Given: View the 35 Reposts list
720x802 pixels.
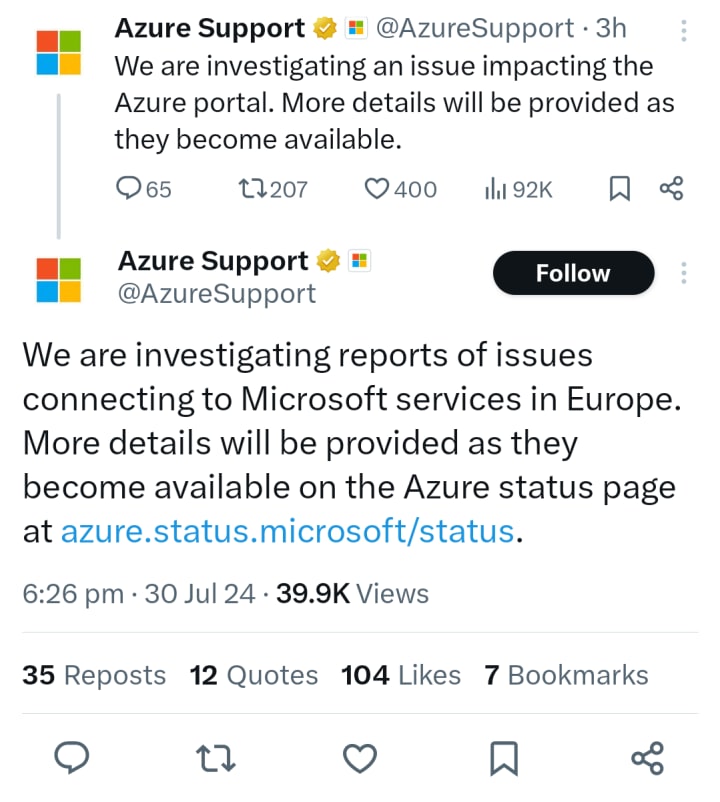Looking at the screenshot, I should click(94, 675).
